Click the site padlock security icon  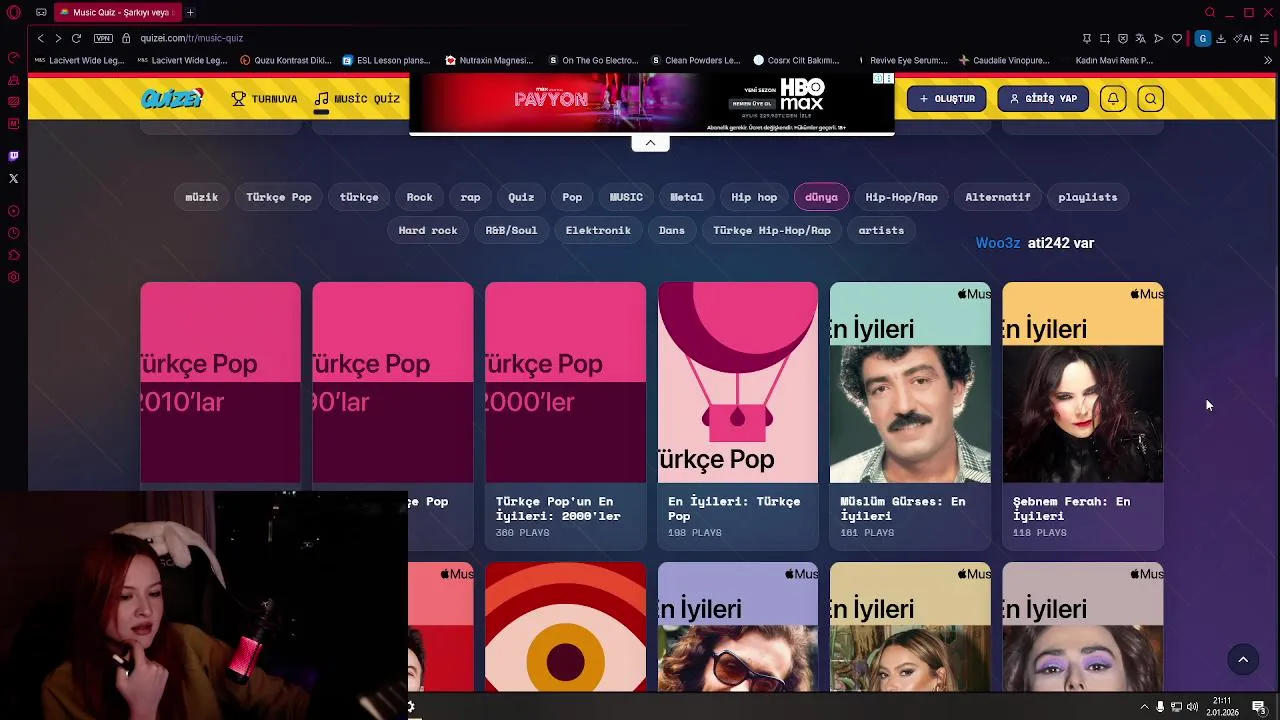126,38
